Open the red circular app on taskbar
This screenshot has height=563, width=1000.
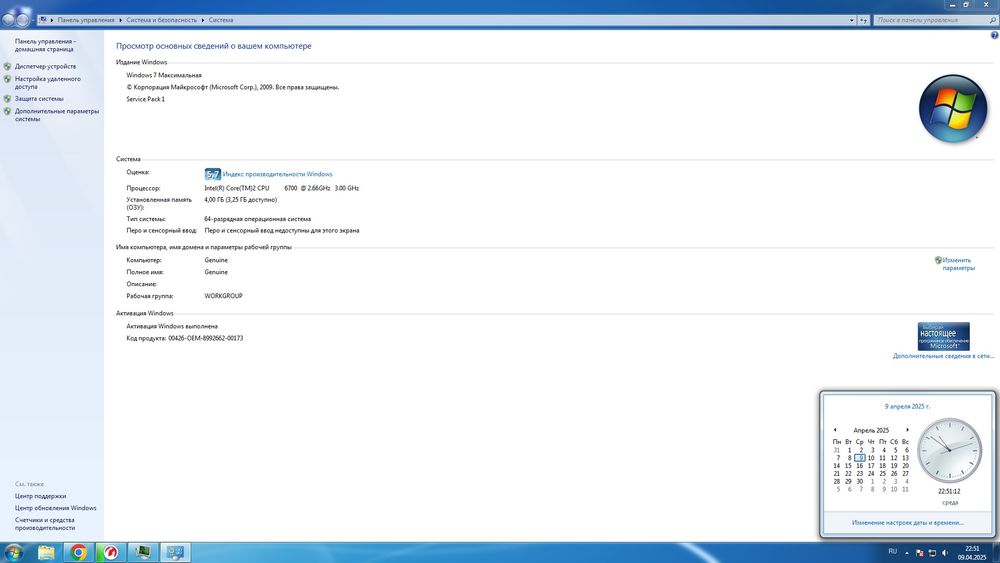111,552
